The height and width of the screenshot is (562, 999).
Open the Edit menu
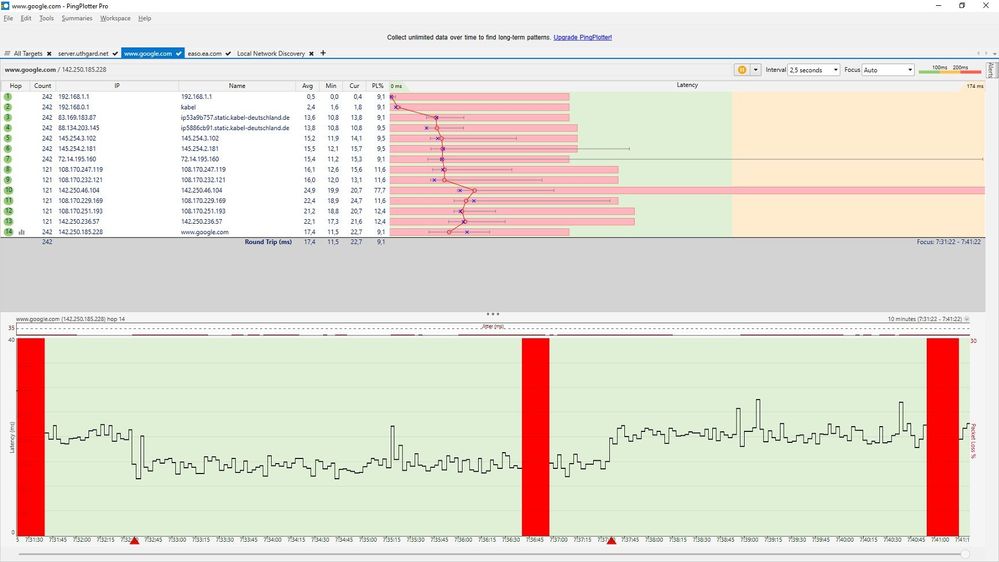pos(26,18)
